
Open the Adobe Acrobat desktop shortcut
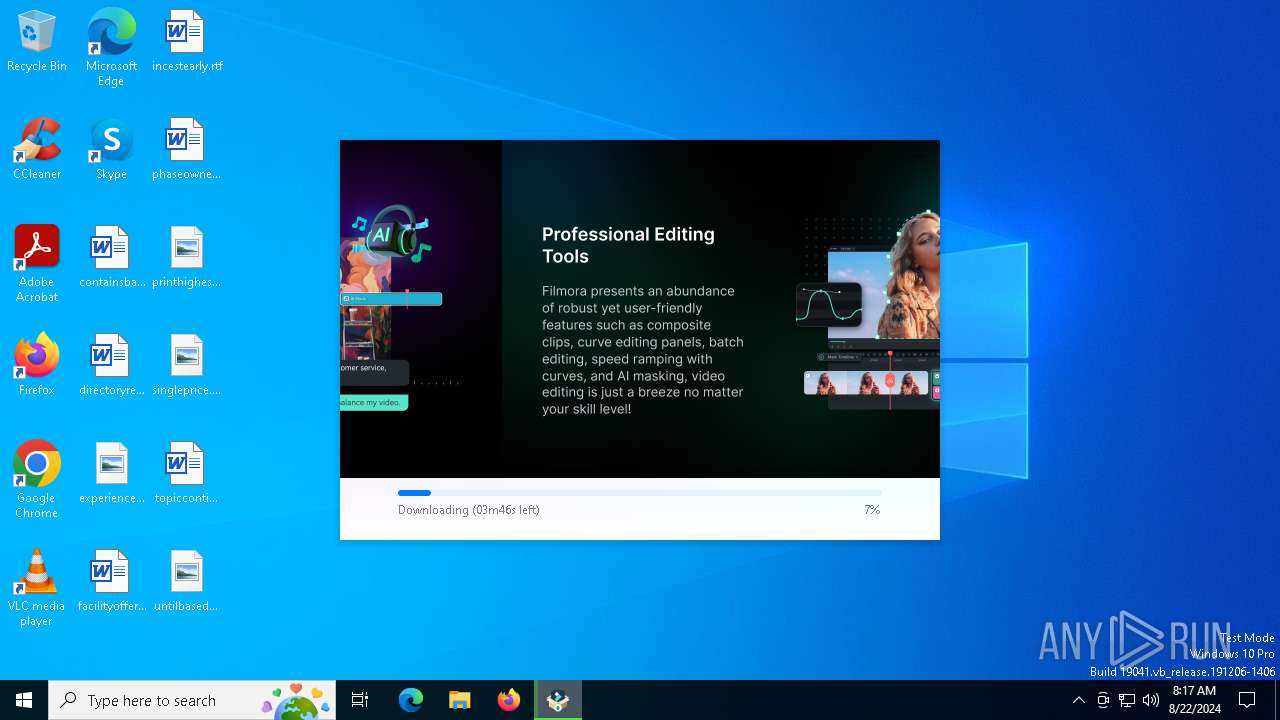(37, 264)
